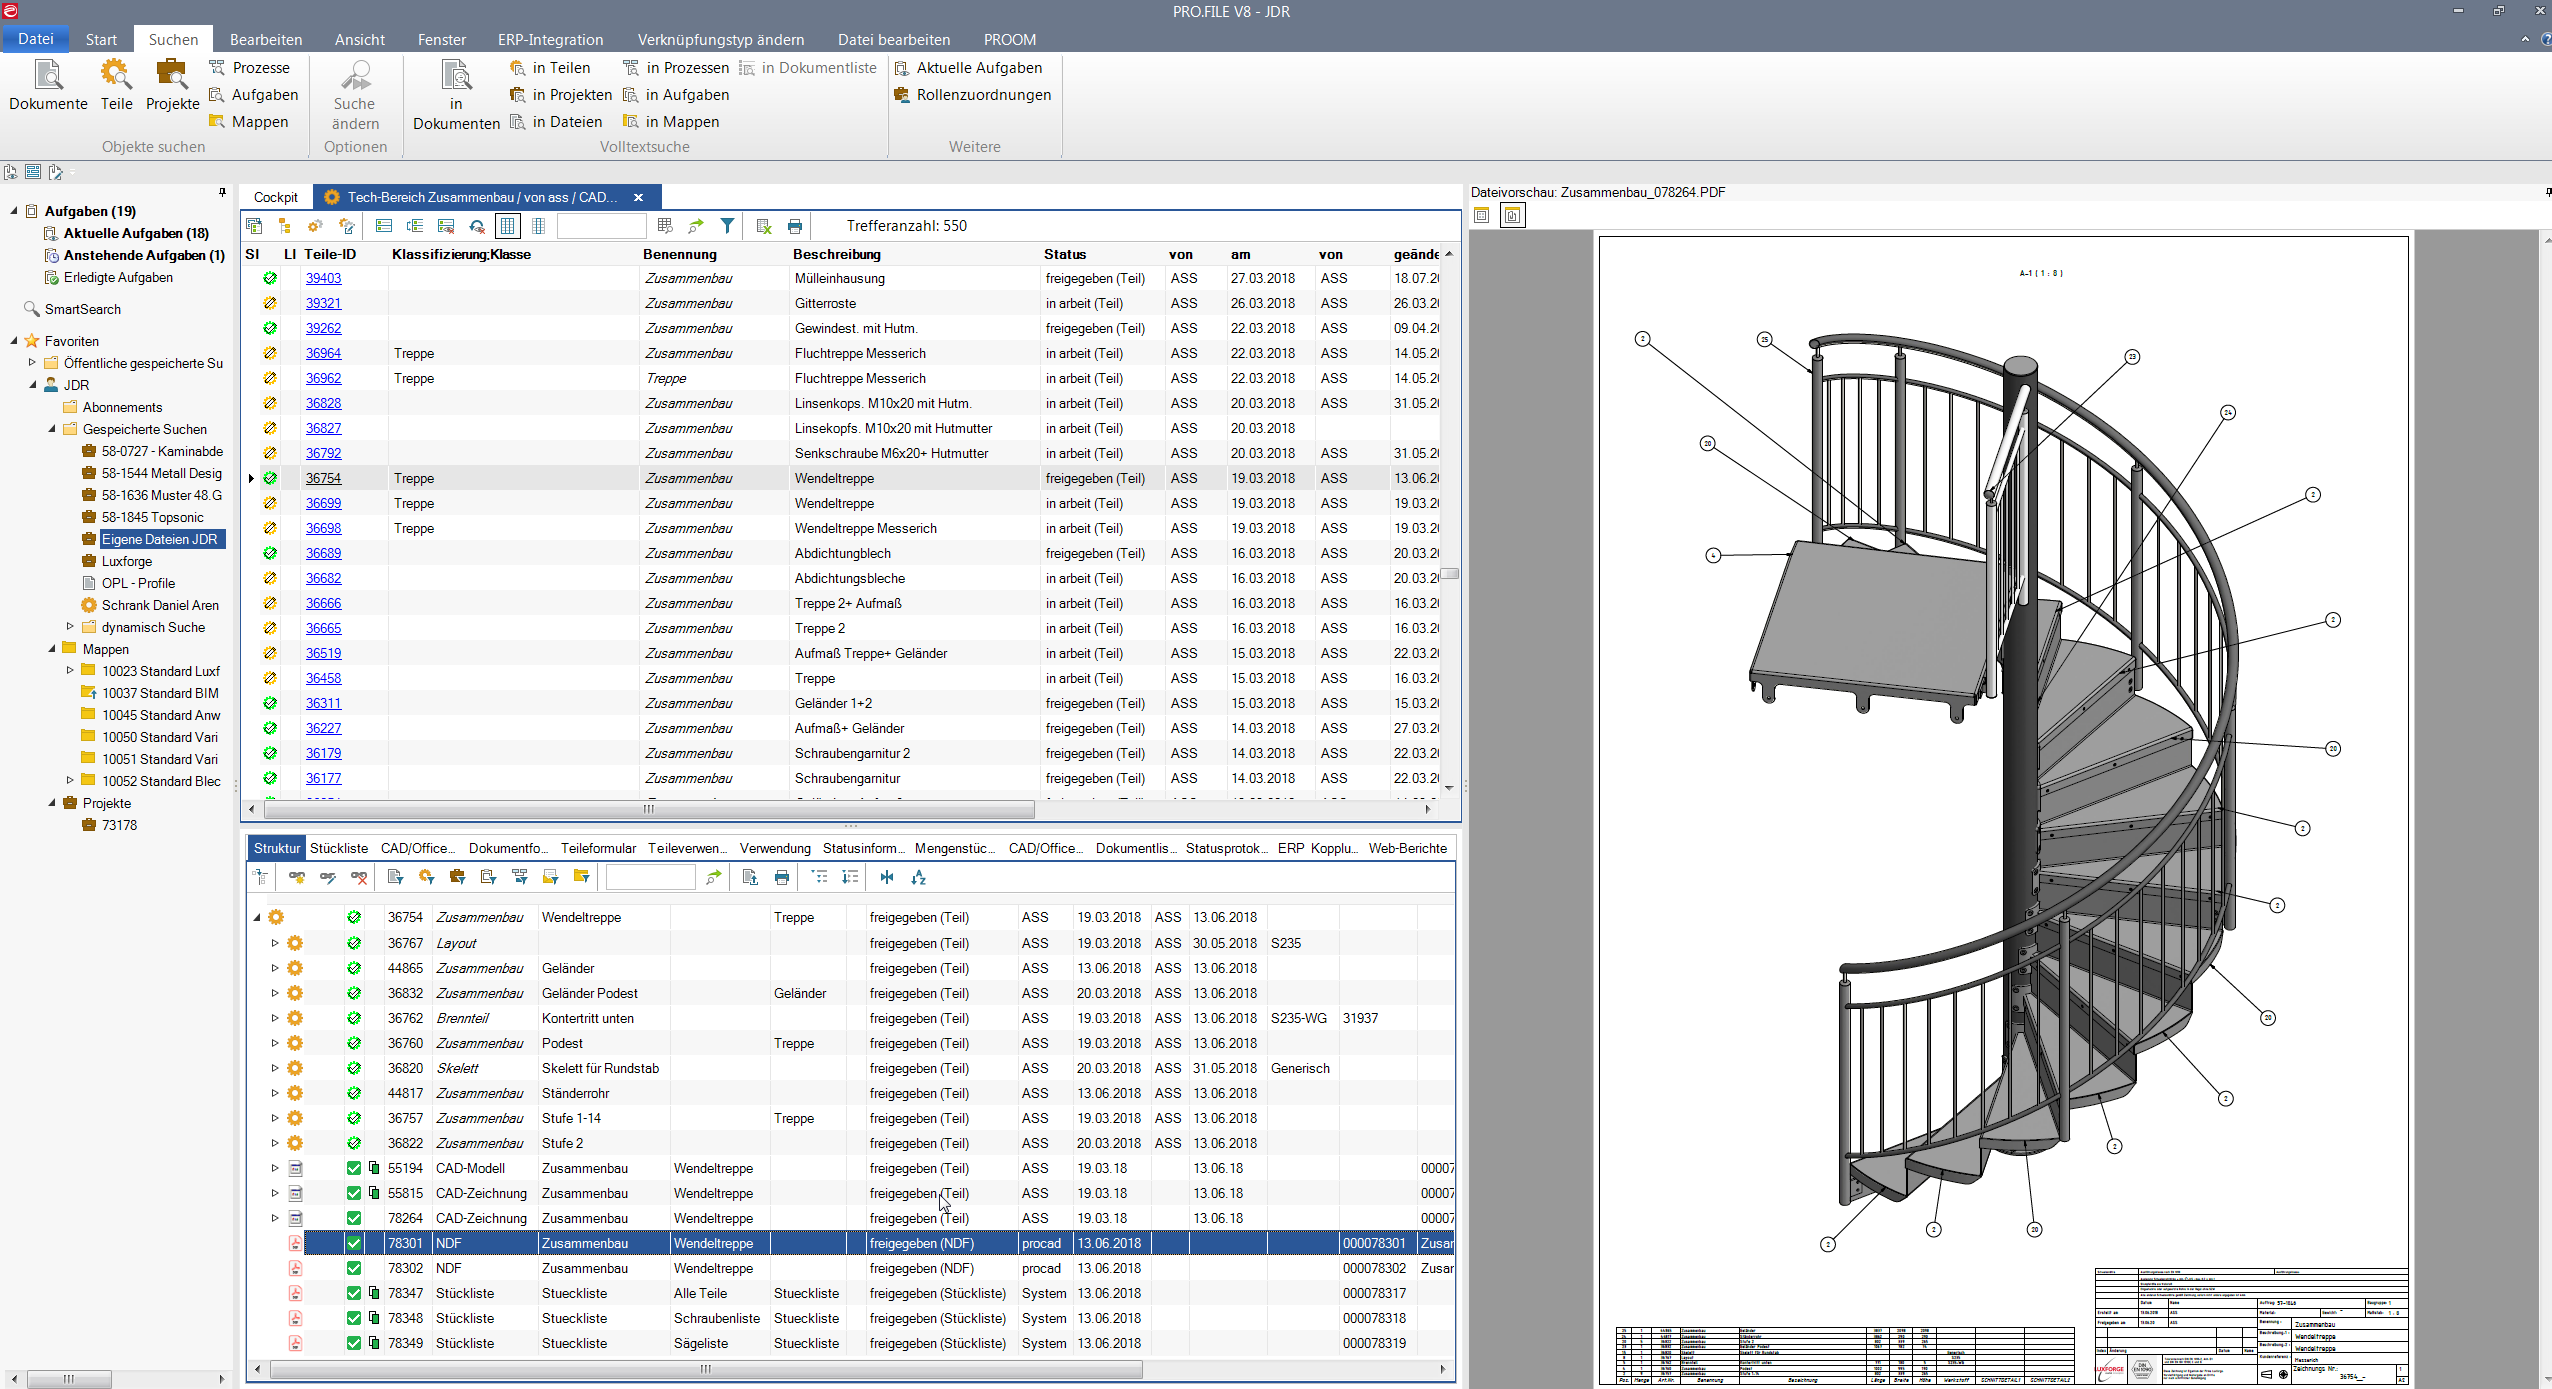2552x1389 pixels.
Task: Click the filter funnel icon in results toolbar
Action: (x=727, y=226)
